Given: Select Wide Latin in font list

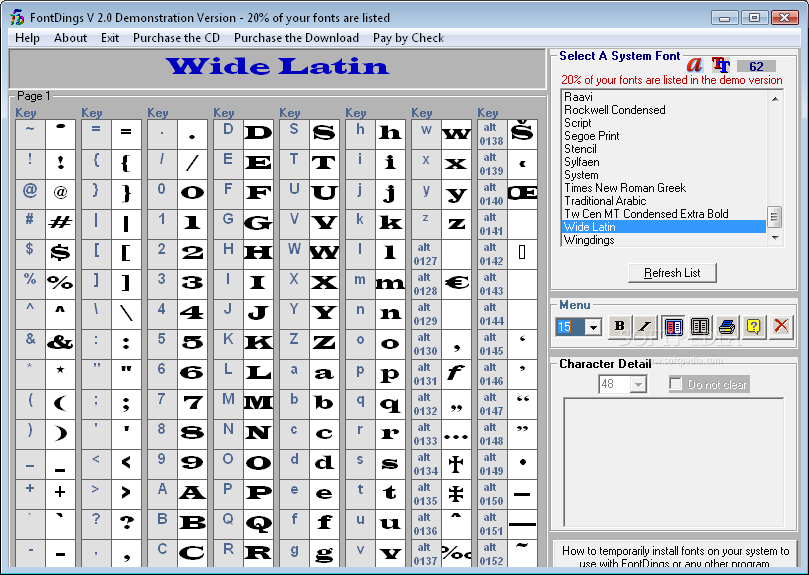Looking at the screenshot, I should (x=664, y=227).
